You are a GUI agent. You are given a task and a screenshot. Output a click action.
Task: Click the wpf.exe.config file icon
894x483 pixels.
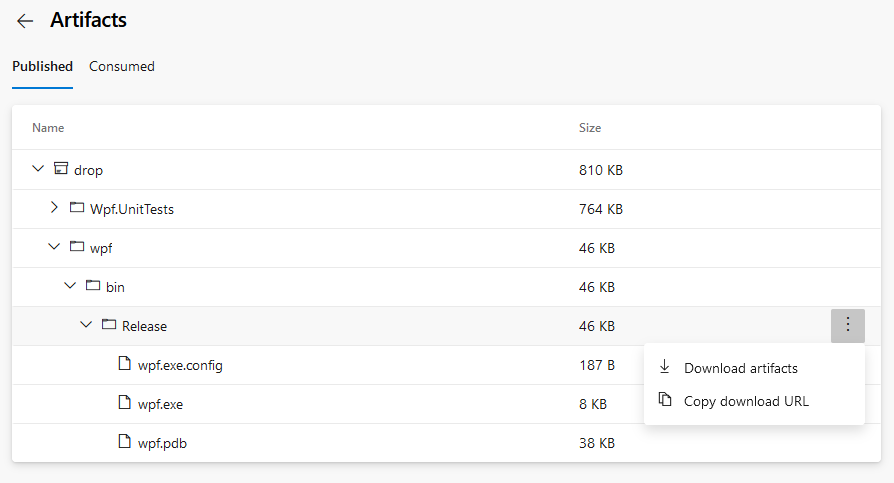pos(124,363)
